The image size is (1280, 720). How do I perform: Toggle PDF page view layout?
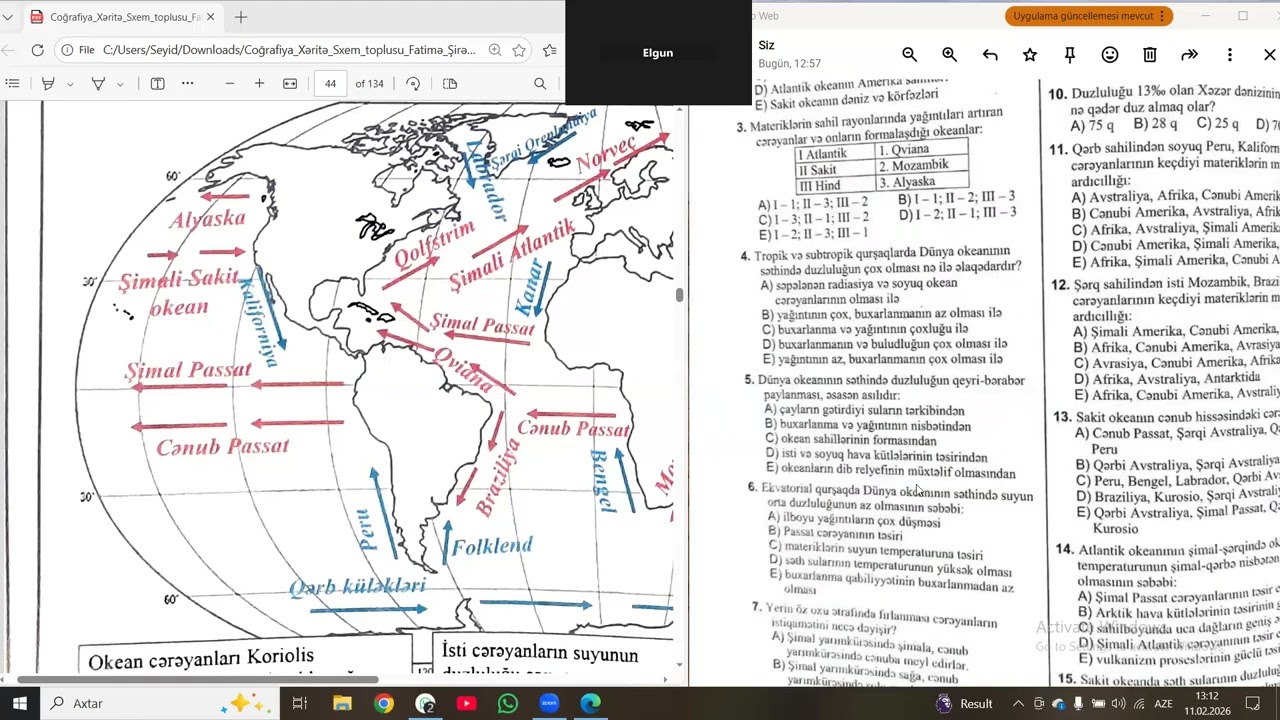pos(450,84)
